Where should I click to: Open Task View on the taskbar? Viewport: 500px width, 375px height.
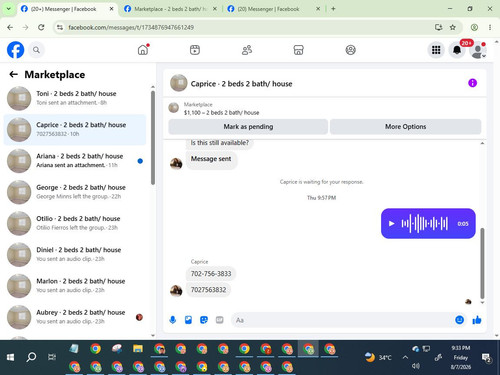pos(52,357)
